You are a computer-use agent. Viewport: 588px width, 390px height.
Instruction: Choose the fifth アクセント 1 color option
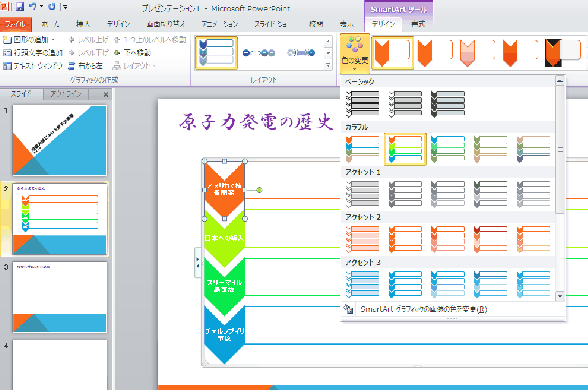[x=533, y=194]
